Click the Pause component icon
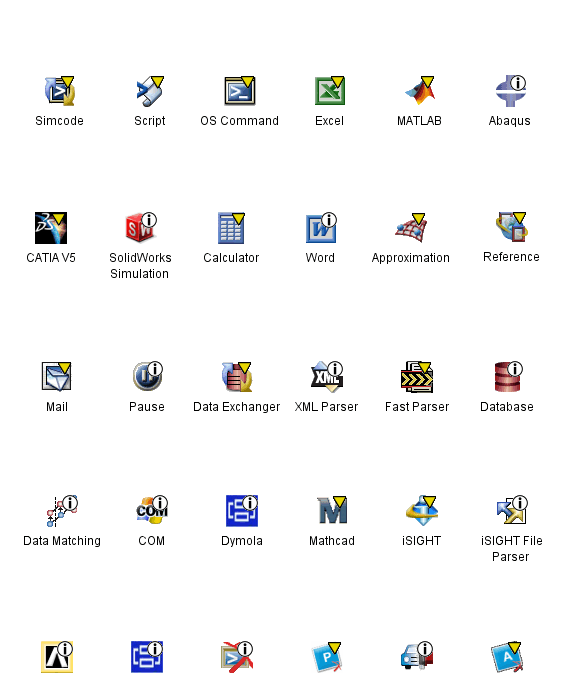 [147, 376]
